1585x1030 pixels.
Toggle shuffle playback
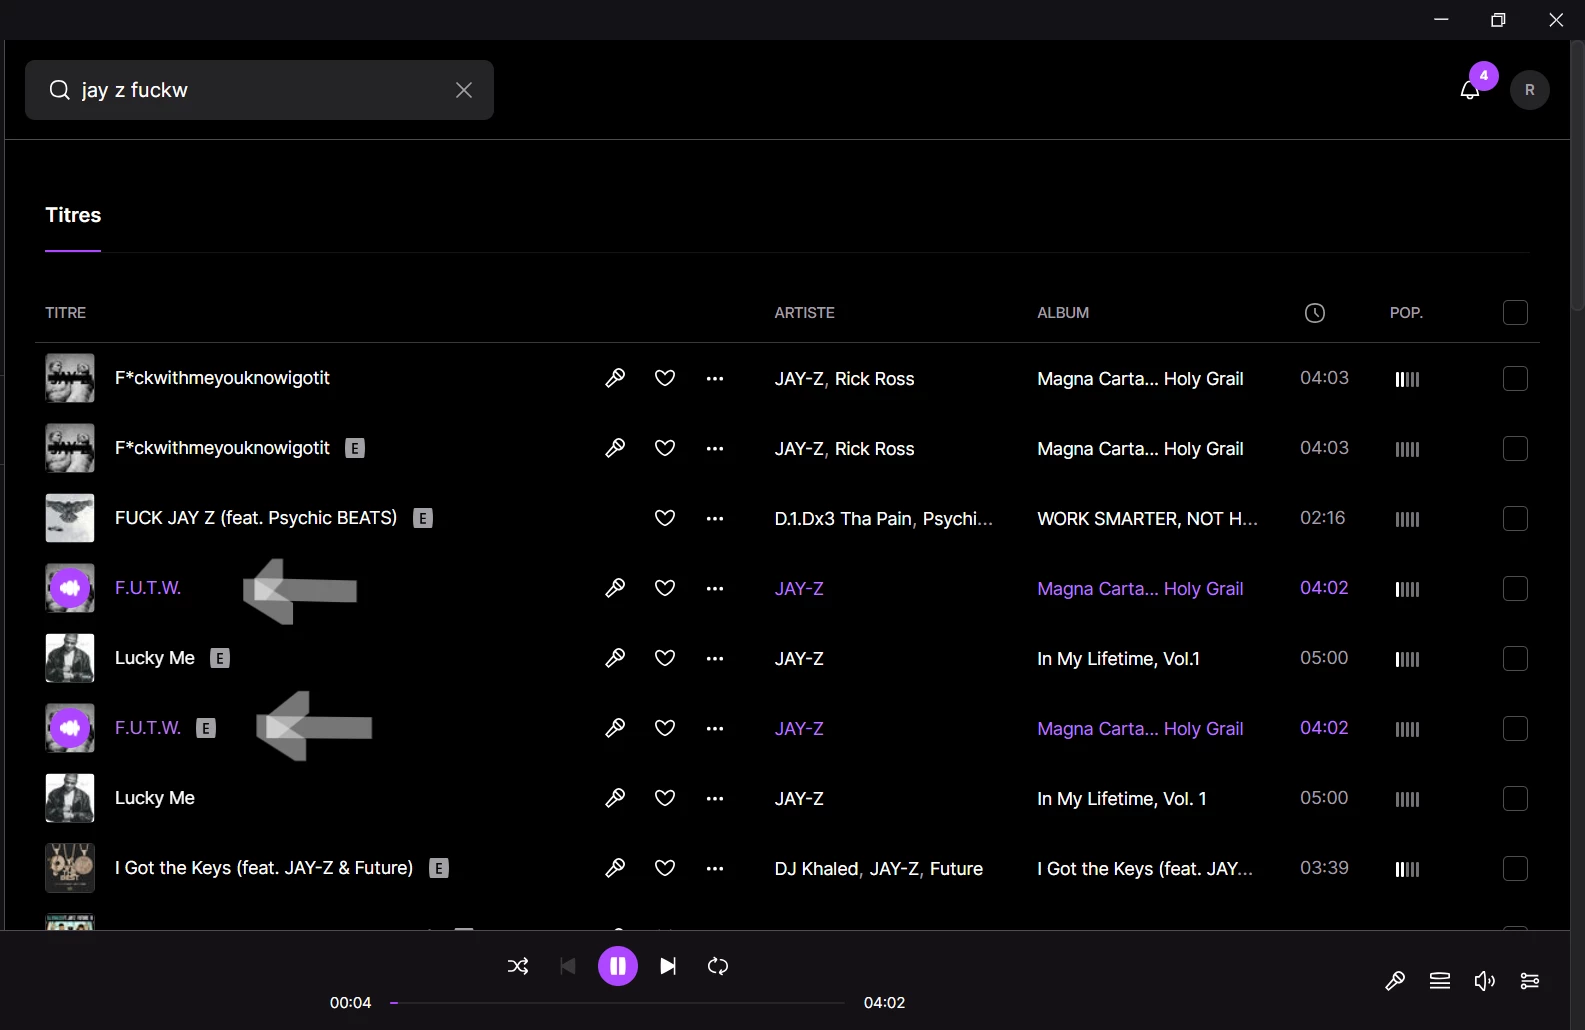(518, 966)
